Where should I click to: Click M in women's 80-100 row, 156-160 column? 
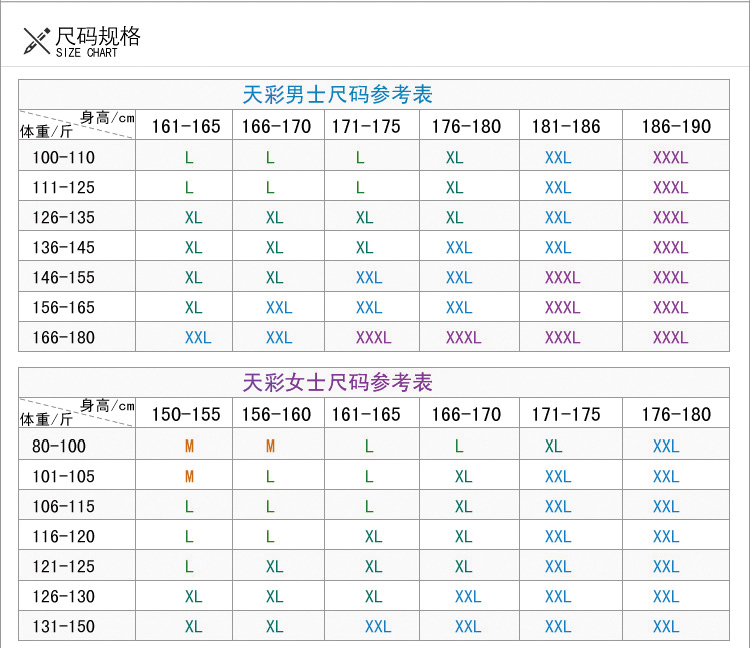270,446
